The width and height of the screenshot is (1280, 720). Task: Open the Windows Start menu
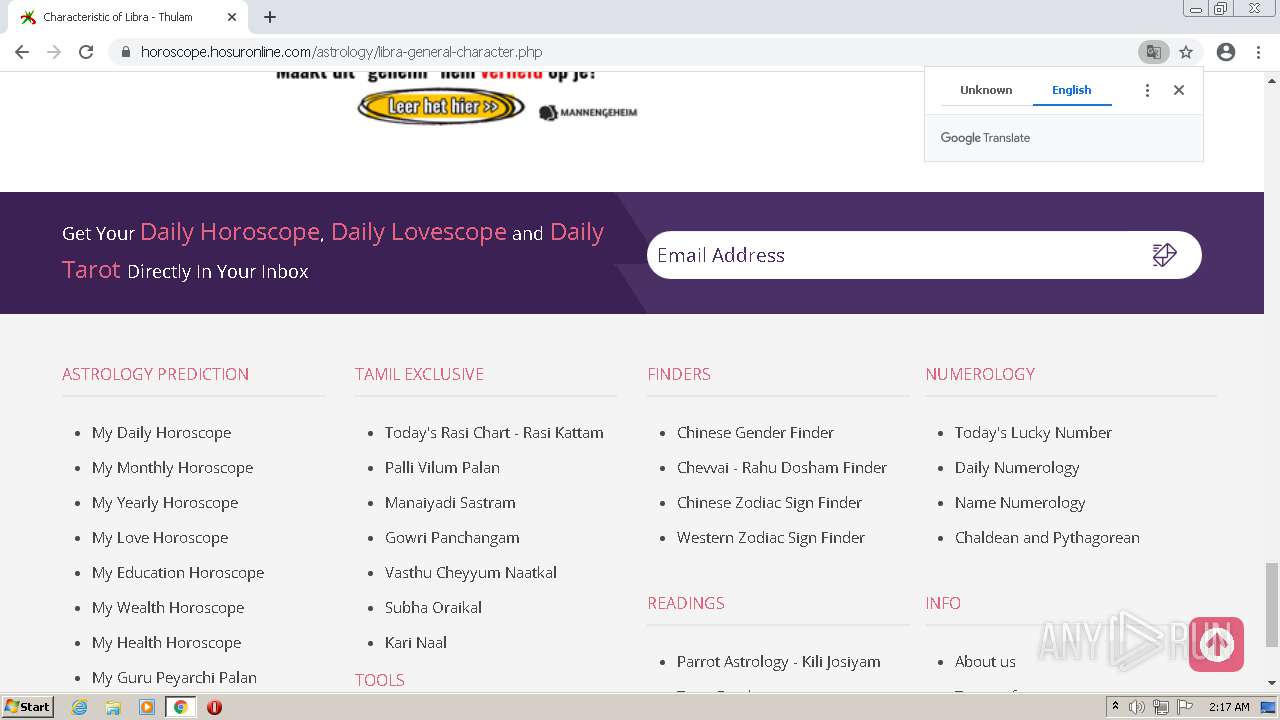click(28, 707)
